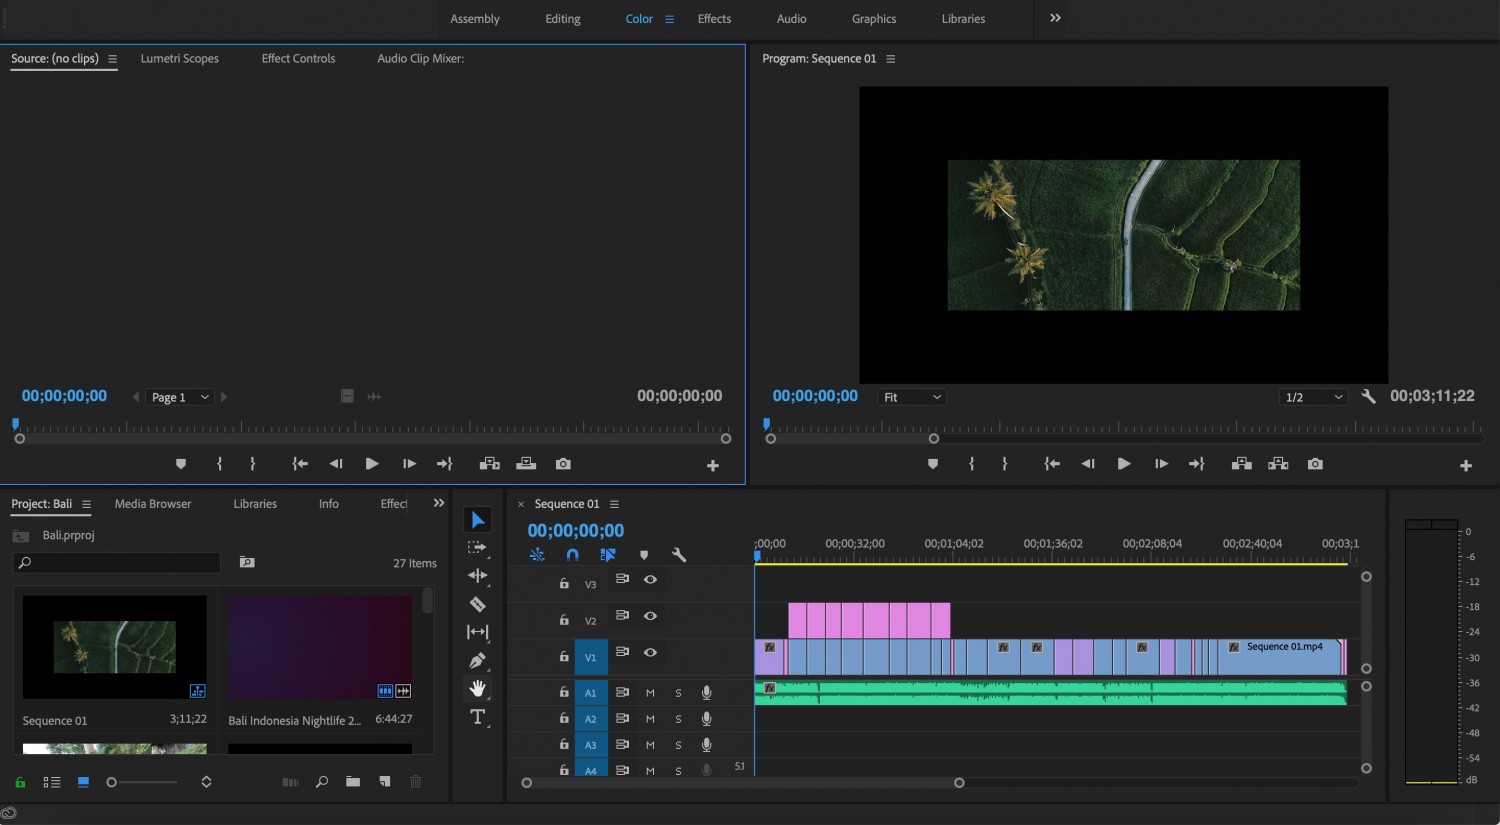Click Export Frame camera icon in Program monitor
The height and width of the screenshot is (825, 1500).
(1315, 464)
